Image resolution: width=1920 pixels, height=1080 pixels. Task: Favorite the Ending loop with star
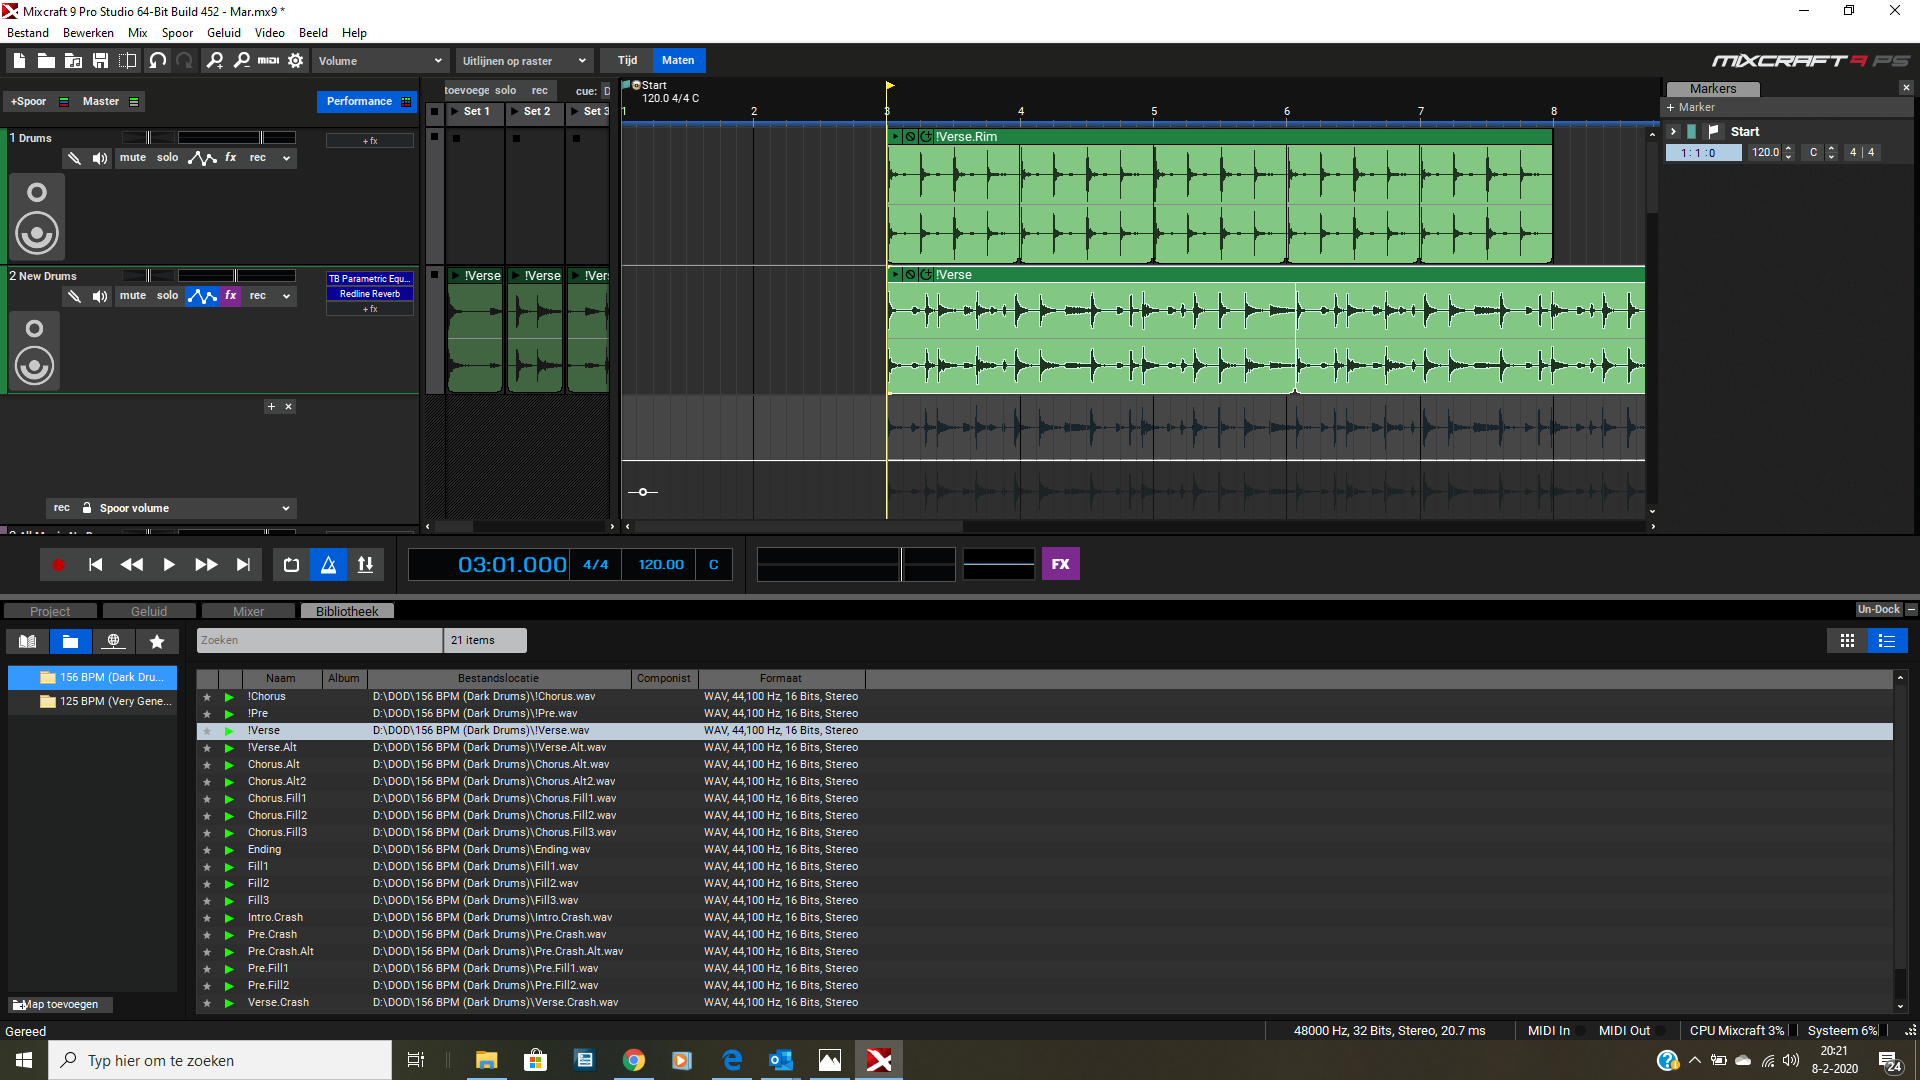(207, 850)
